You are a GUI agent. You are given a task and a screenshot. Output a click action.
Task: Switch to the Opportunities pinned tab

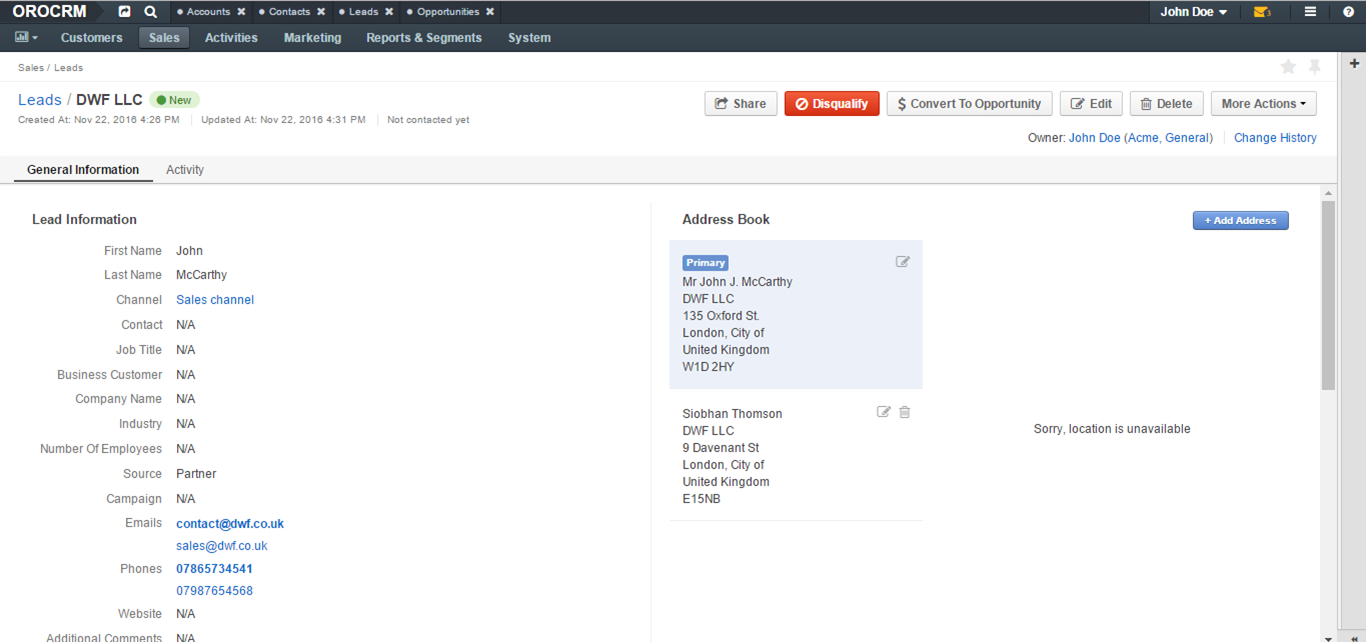click(448, 12)
